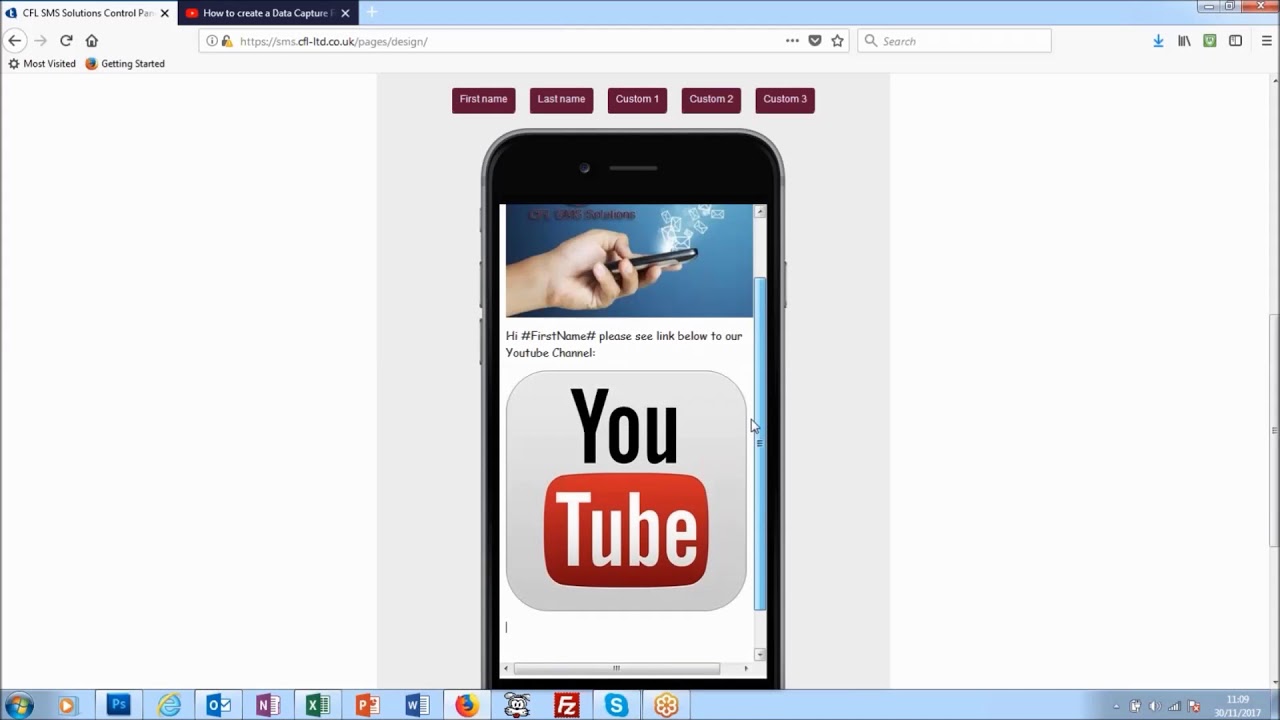This screenshot has width=1280, height=720.
Task: Open Outlook from the taskbar
Action: click(218, 705)
